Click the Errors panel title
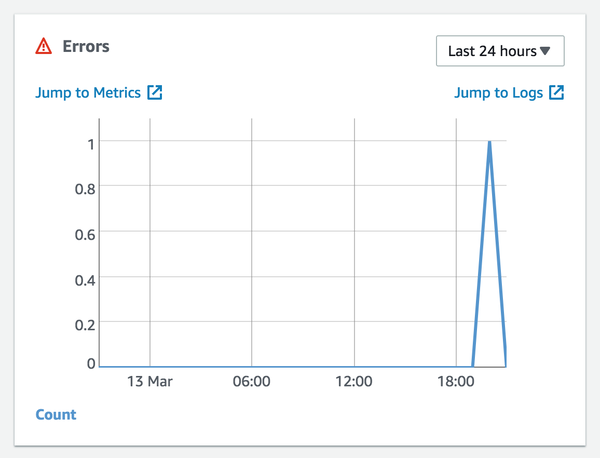Screen dimensions: 600x458 86,46
